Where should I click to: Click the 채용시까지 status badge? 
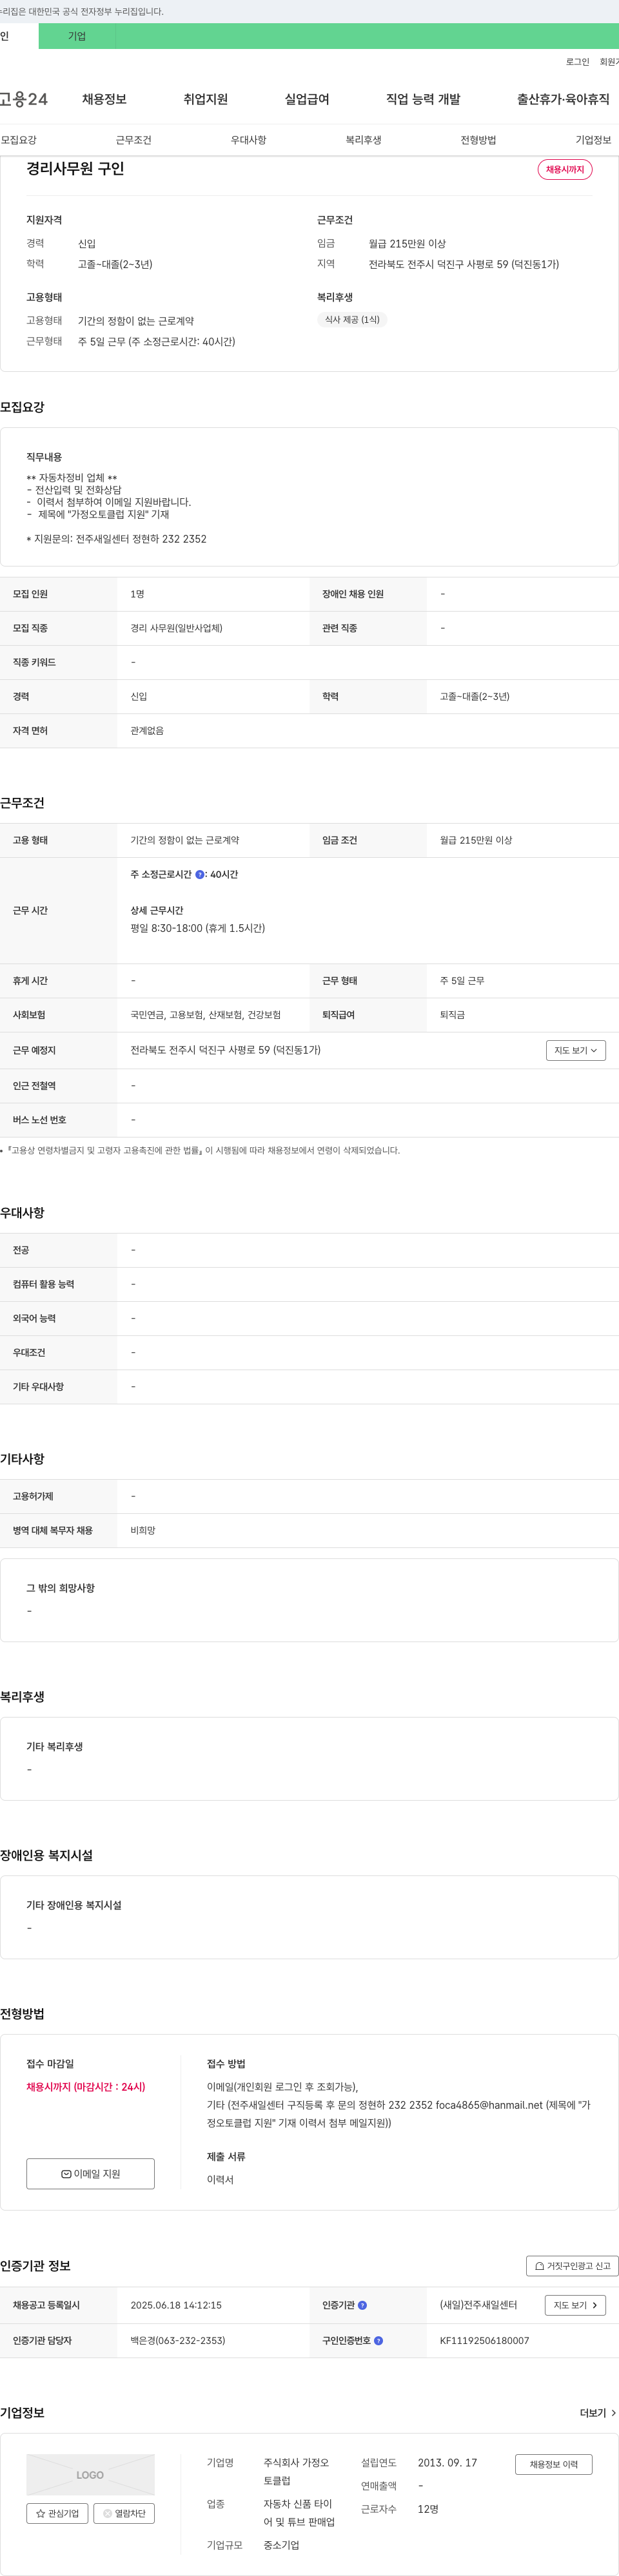pos(565,170)
